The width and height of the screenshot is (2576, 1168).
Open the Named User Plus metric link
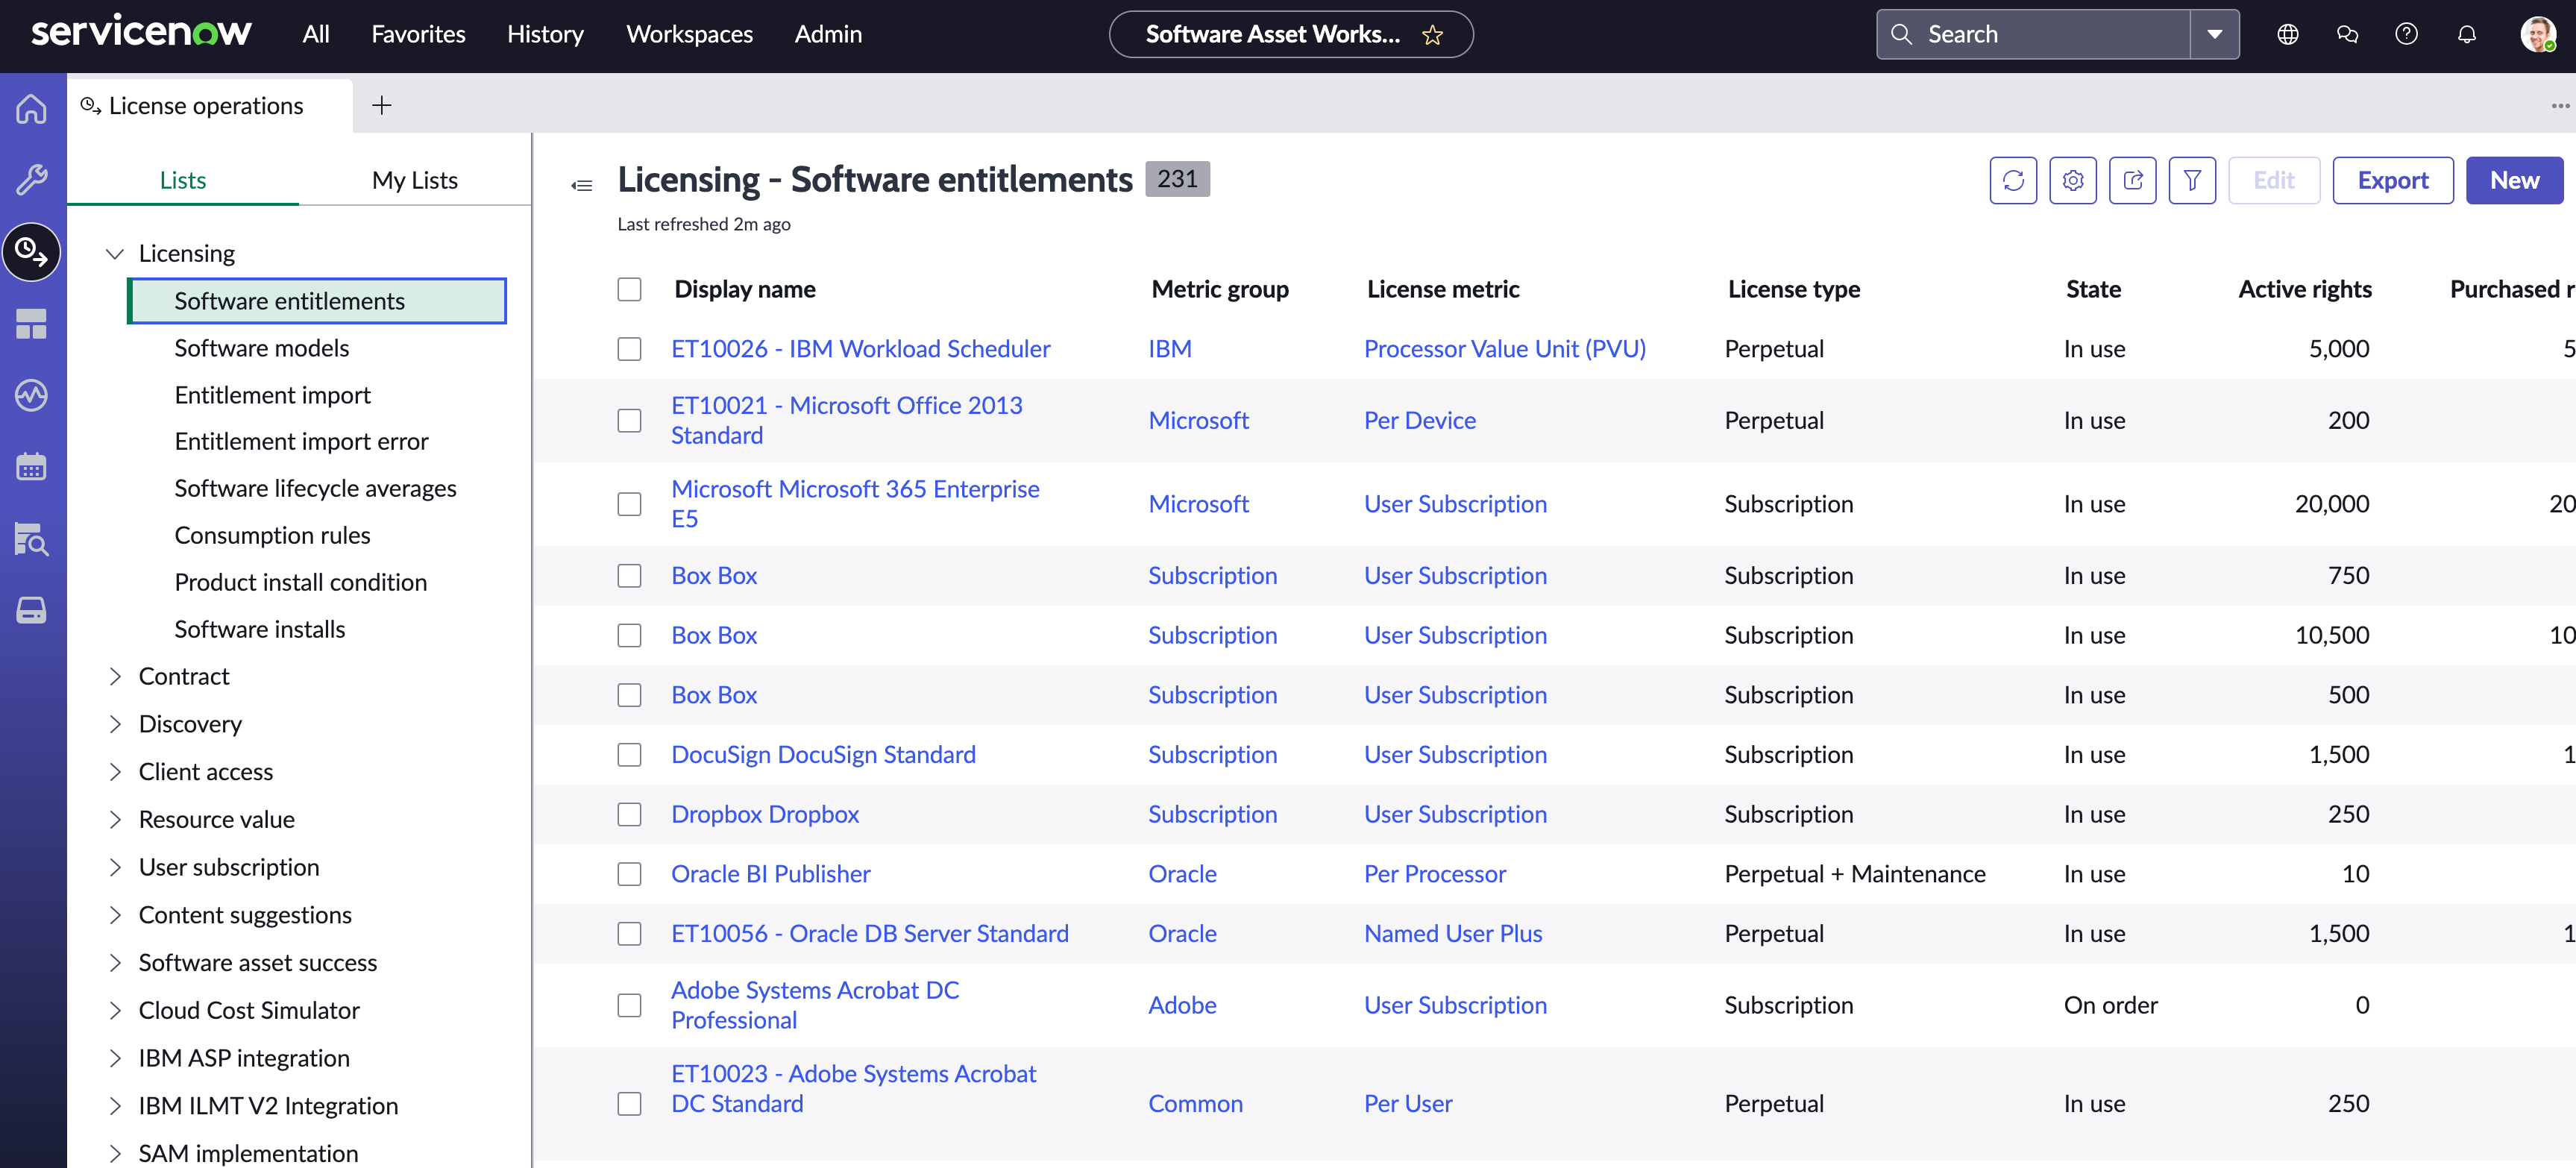coord(1453,934)
